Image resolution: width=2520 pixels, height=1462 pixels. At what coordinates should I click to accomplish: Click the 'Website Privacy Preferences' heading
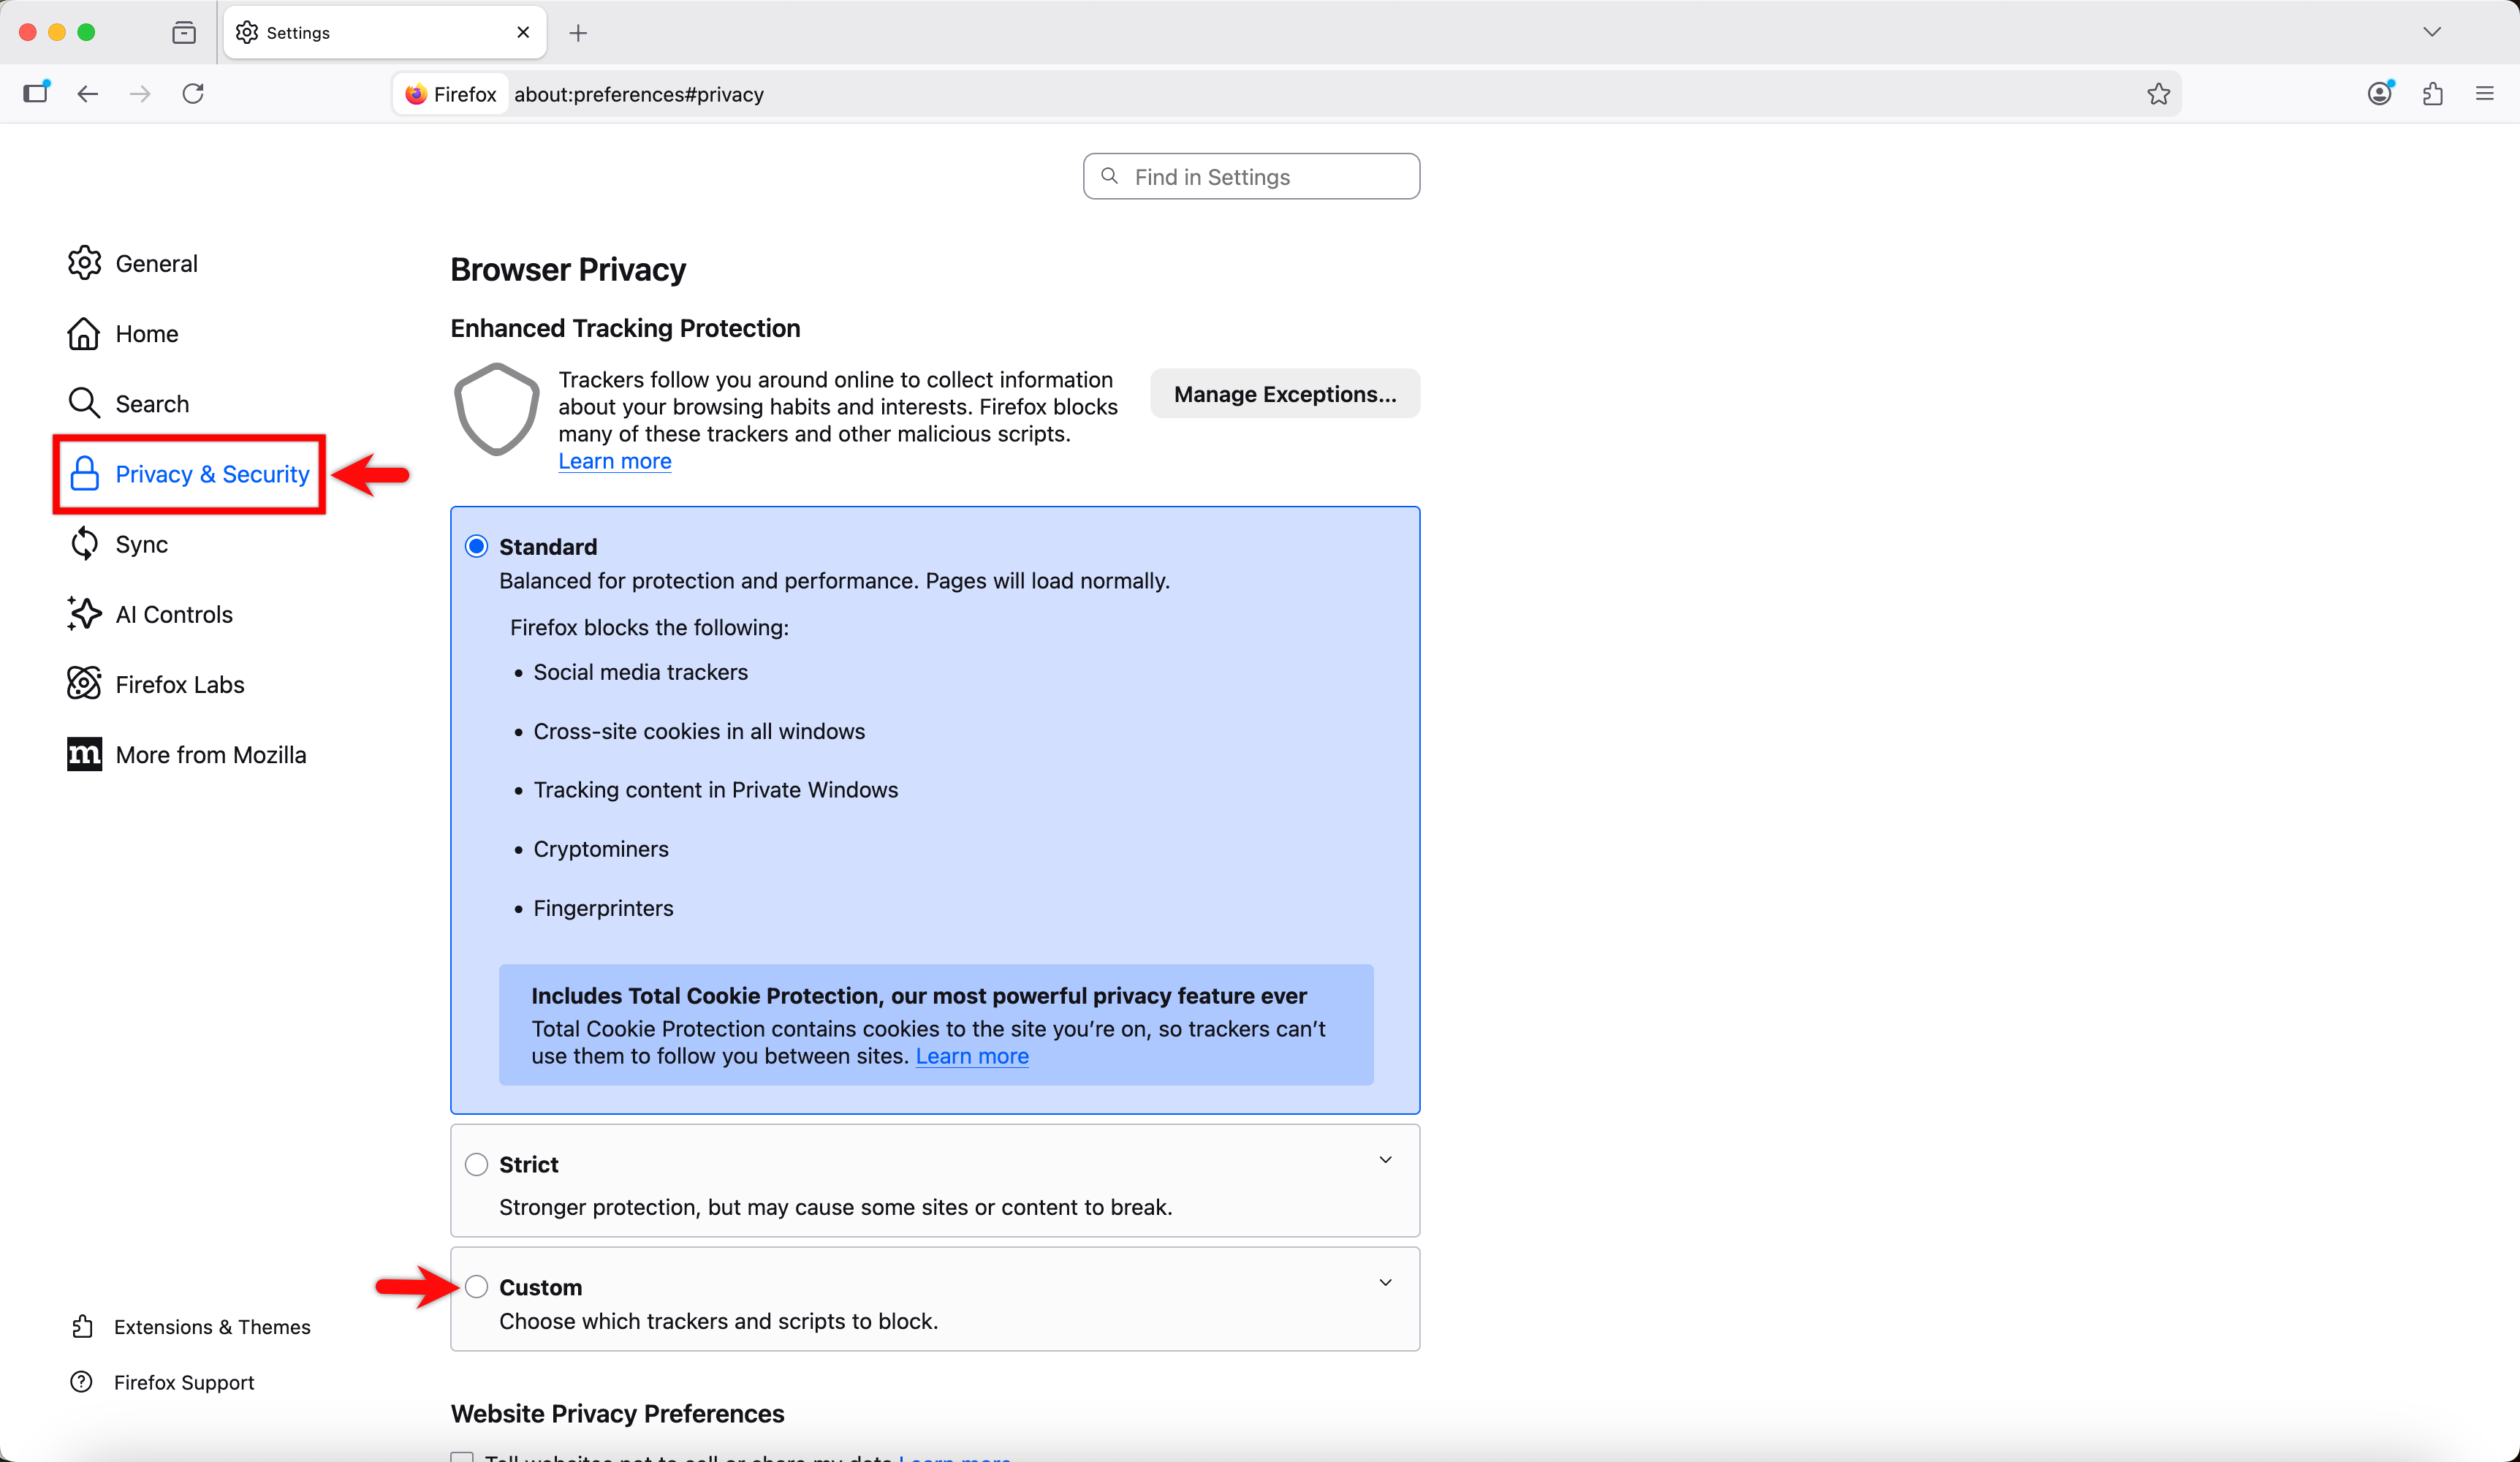617,1413
